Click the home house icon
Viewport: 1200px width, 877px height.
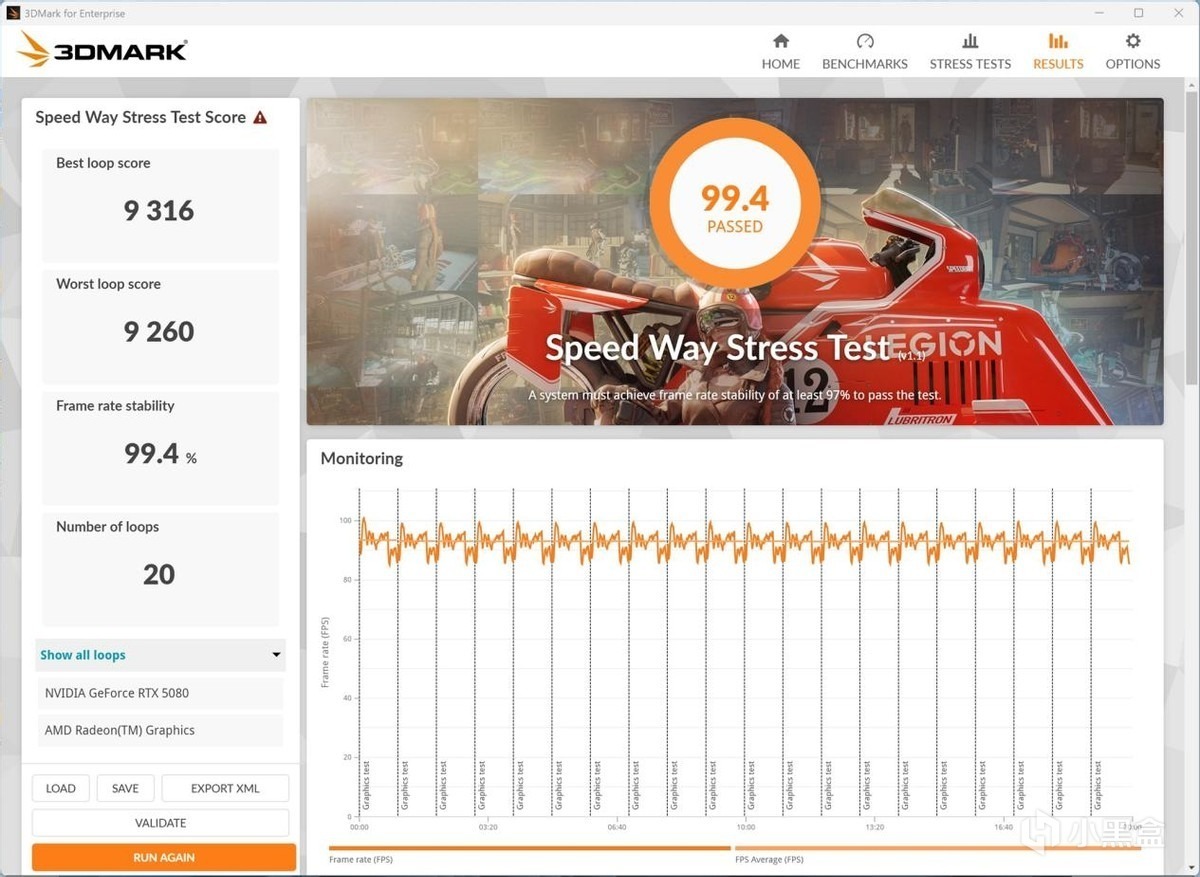[781, 41]
